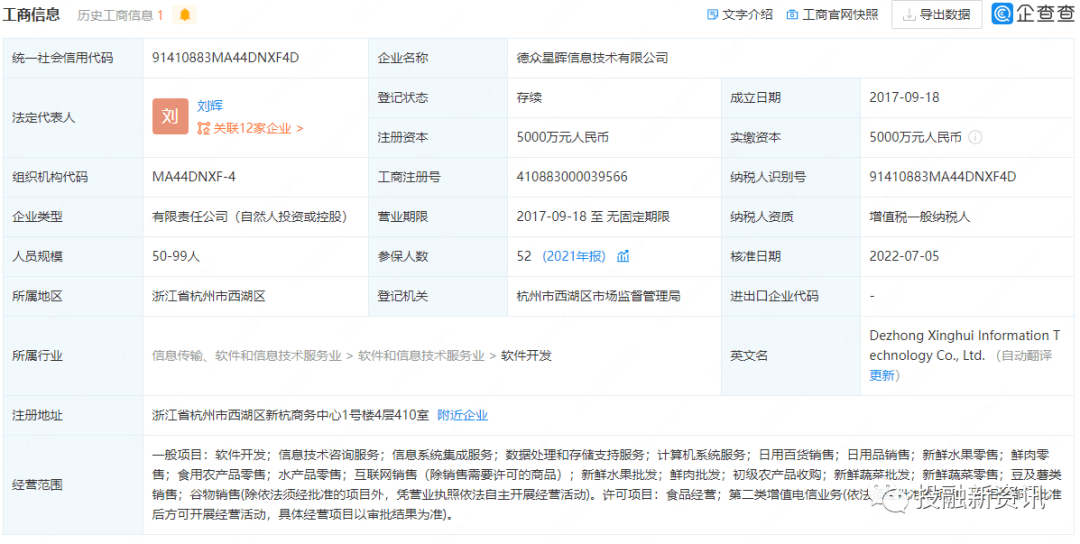1080x544 pixels.
Task: Click company name 德众星晖信息技术有限公司
Action: pos(592,58)
